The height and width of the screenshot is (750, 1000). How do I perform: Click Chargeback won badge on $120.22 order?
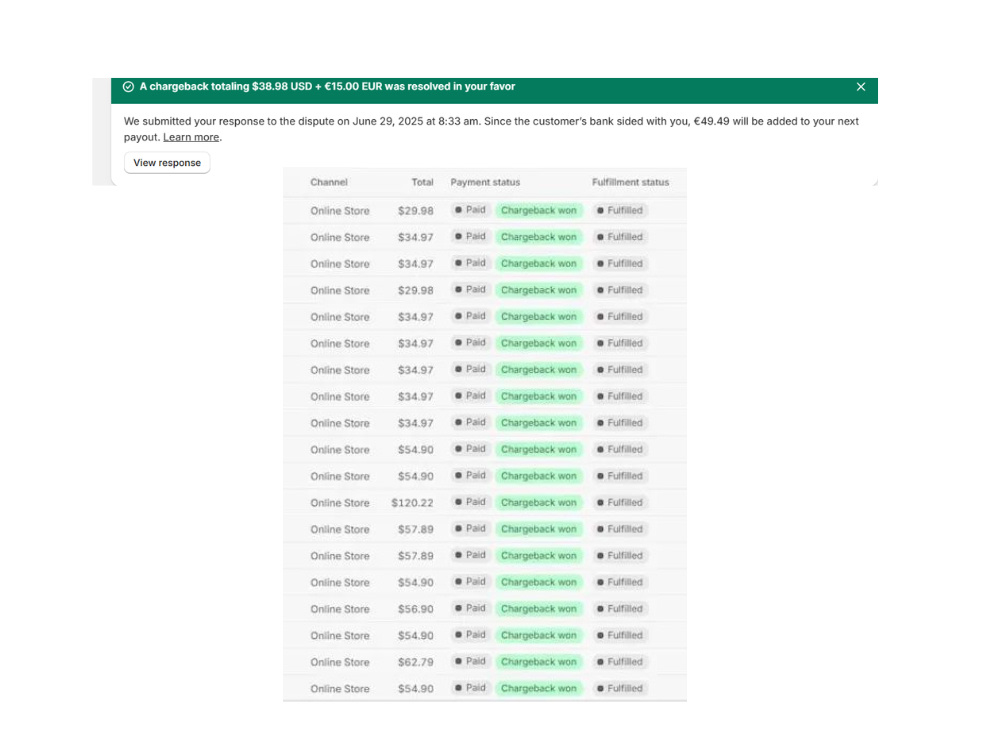point(538,503)
